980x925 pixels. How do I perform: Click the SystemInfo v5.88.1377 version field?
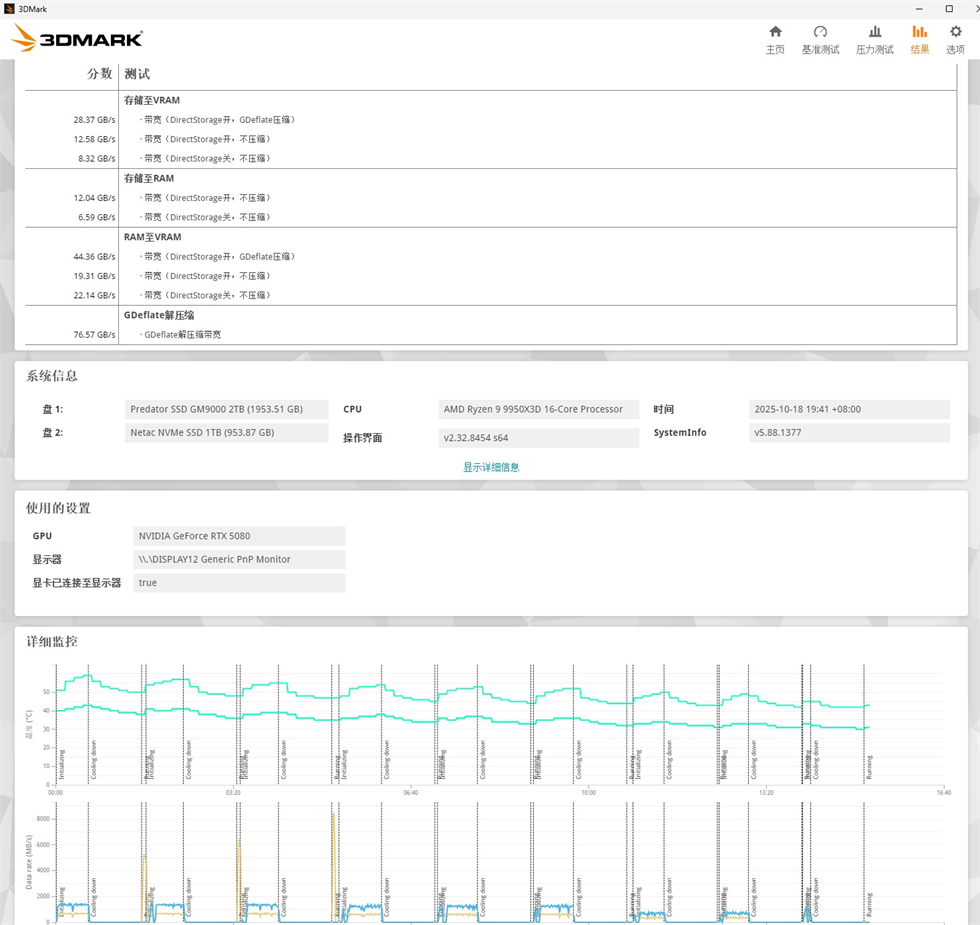click(848, 433)
